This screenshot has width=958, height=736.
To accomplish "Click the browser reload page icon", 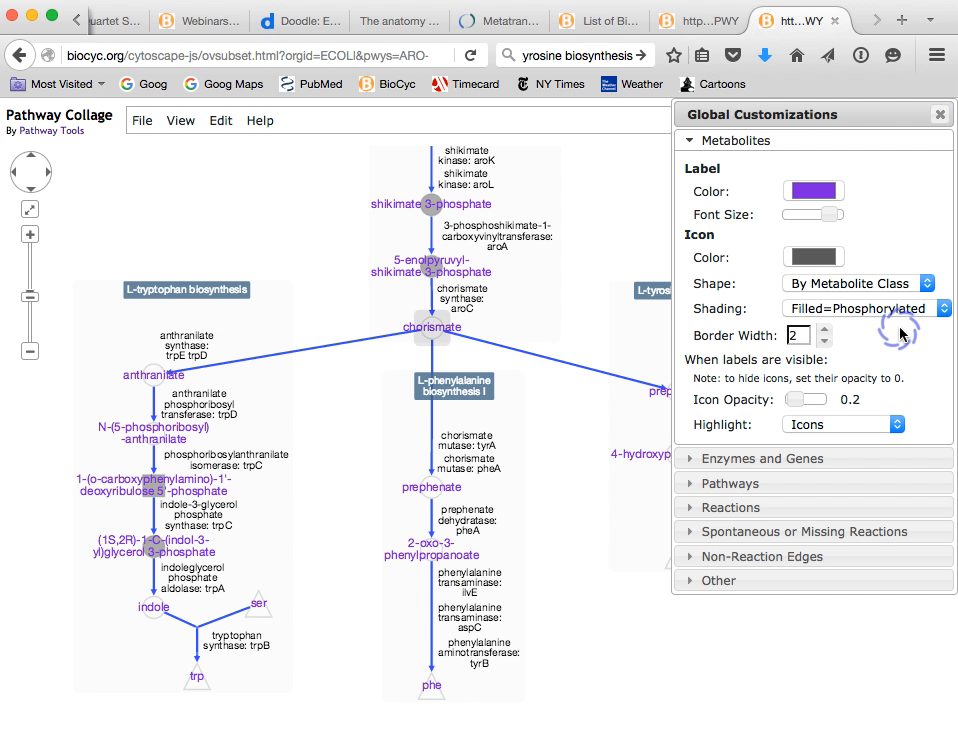I will point(470,55).
